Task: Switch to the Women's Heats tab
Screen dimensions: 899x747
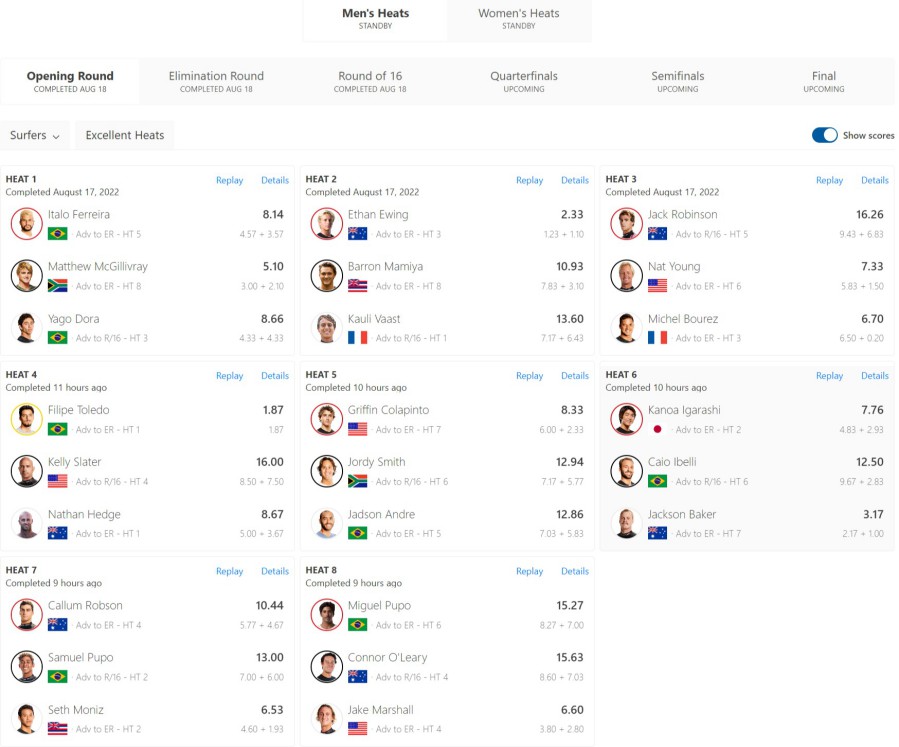Action: (519, 19)
